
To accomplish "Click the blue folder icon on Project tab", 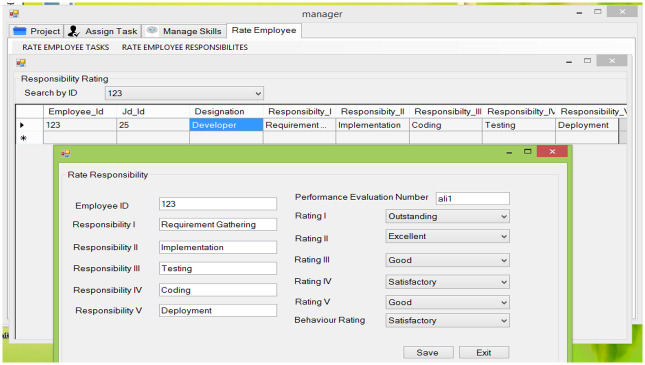I will pos(20,31).
